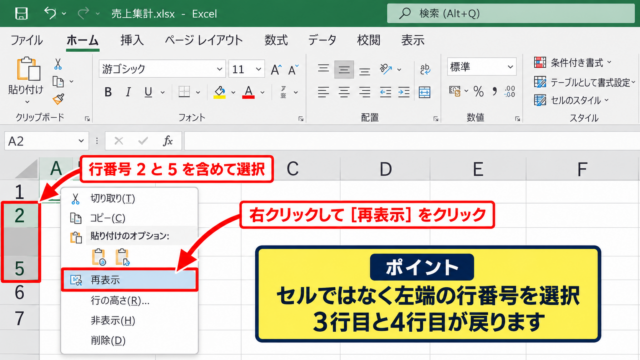Open 条件付き書式 conditional formatting

click(573, 63)
